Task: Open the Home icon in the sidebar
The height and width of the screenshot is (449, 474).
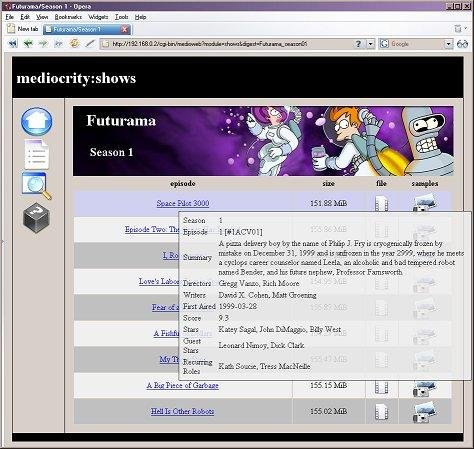Action: [36, 121]
